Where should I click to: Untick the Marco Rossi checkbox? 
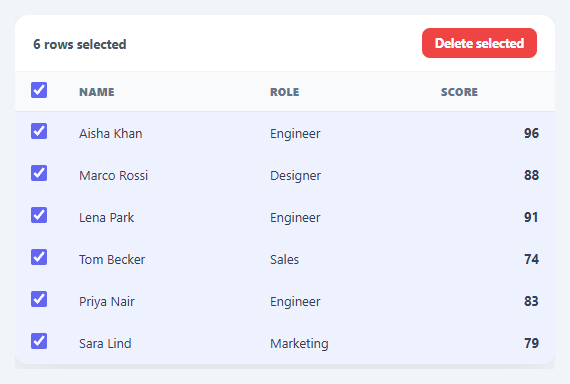pos(39,173)
